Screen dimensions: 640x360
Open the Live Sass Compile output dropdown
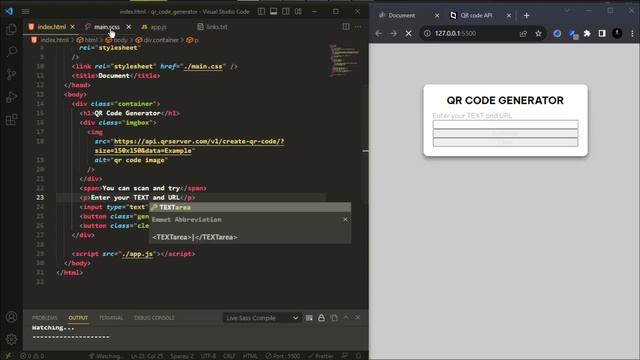click(262, 318)
